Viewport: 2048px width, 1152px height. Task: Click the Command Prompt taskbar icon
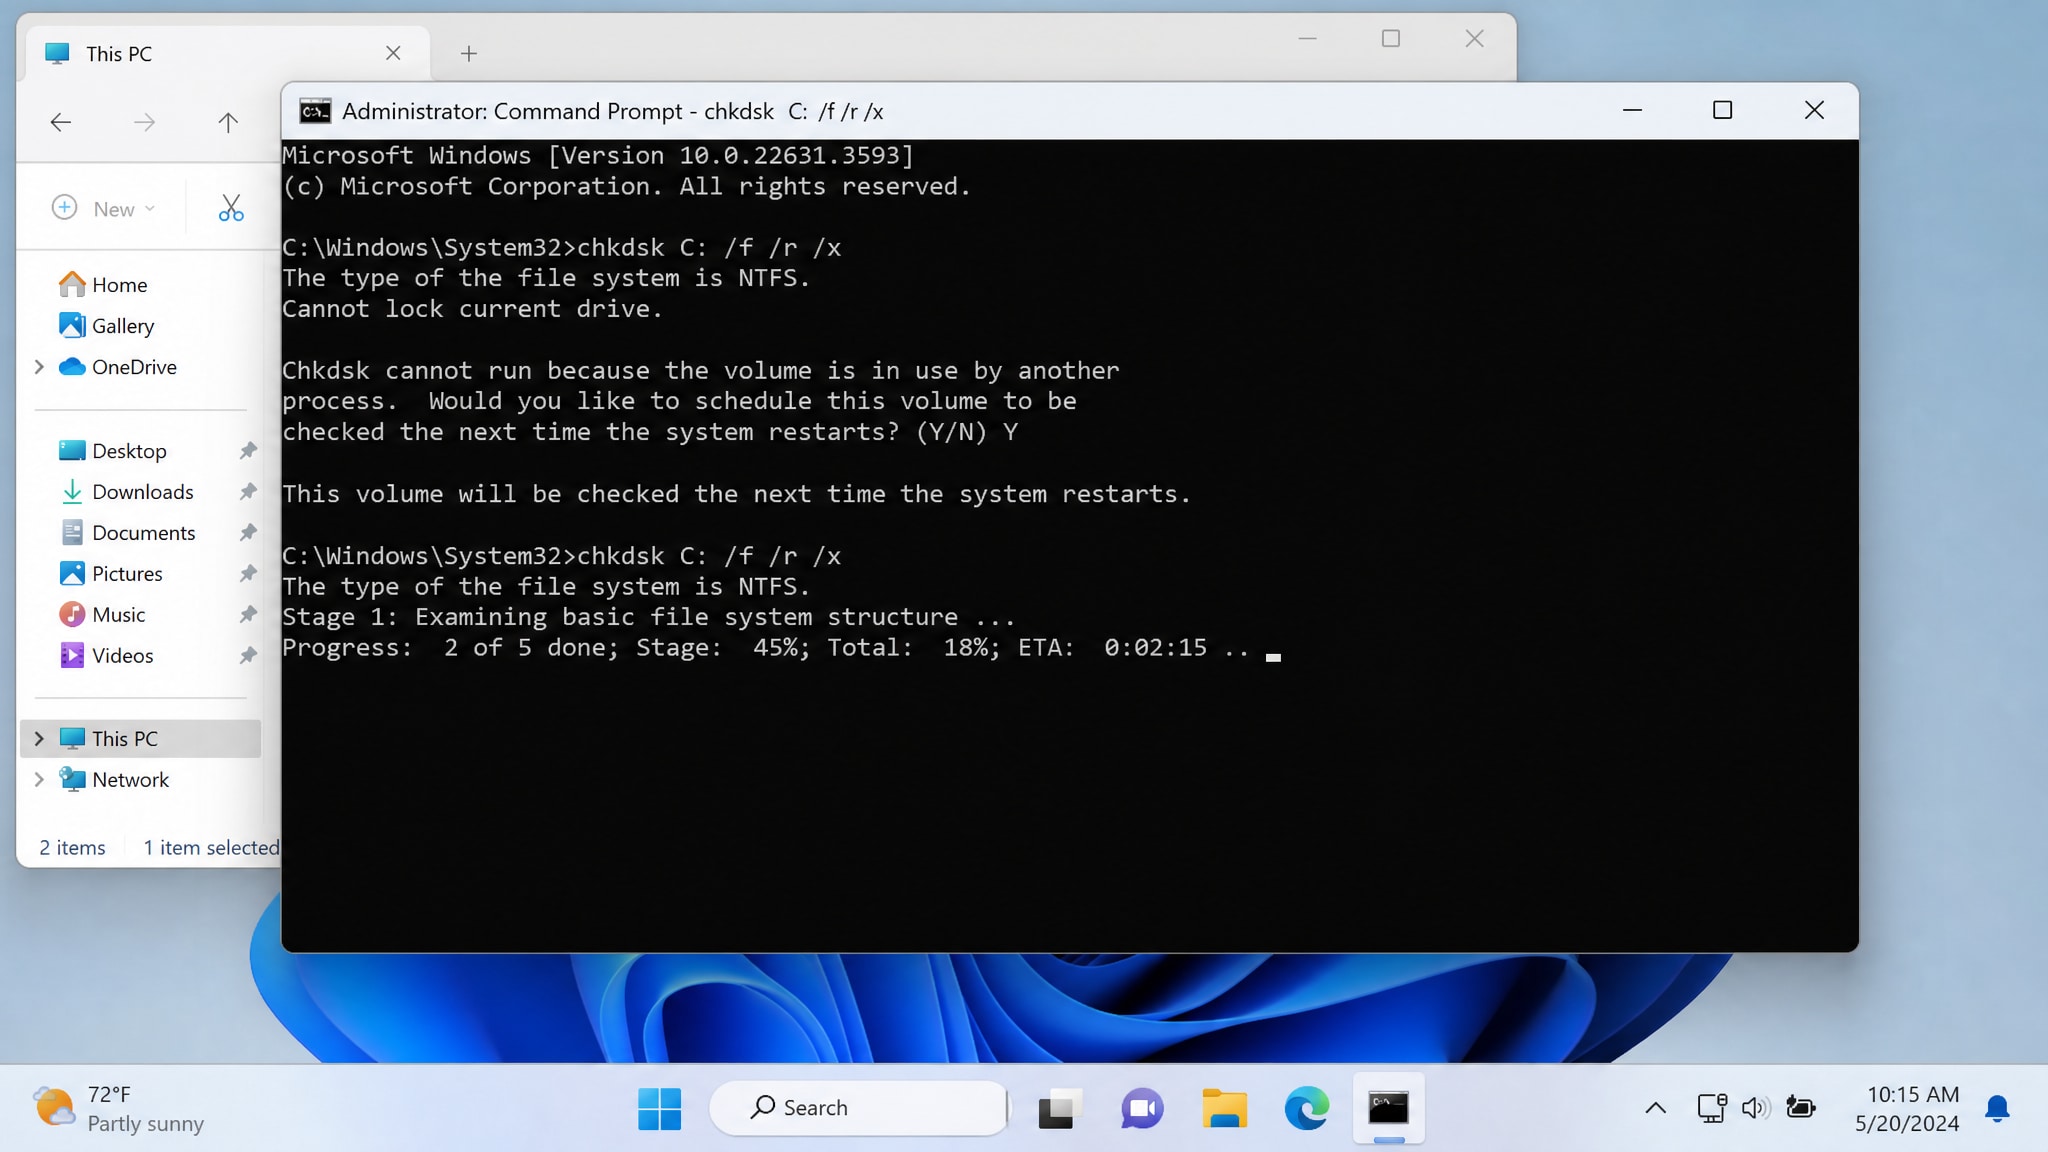tap(1389, 1108)
